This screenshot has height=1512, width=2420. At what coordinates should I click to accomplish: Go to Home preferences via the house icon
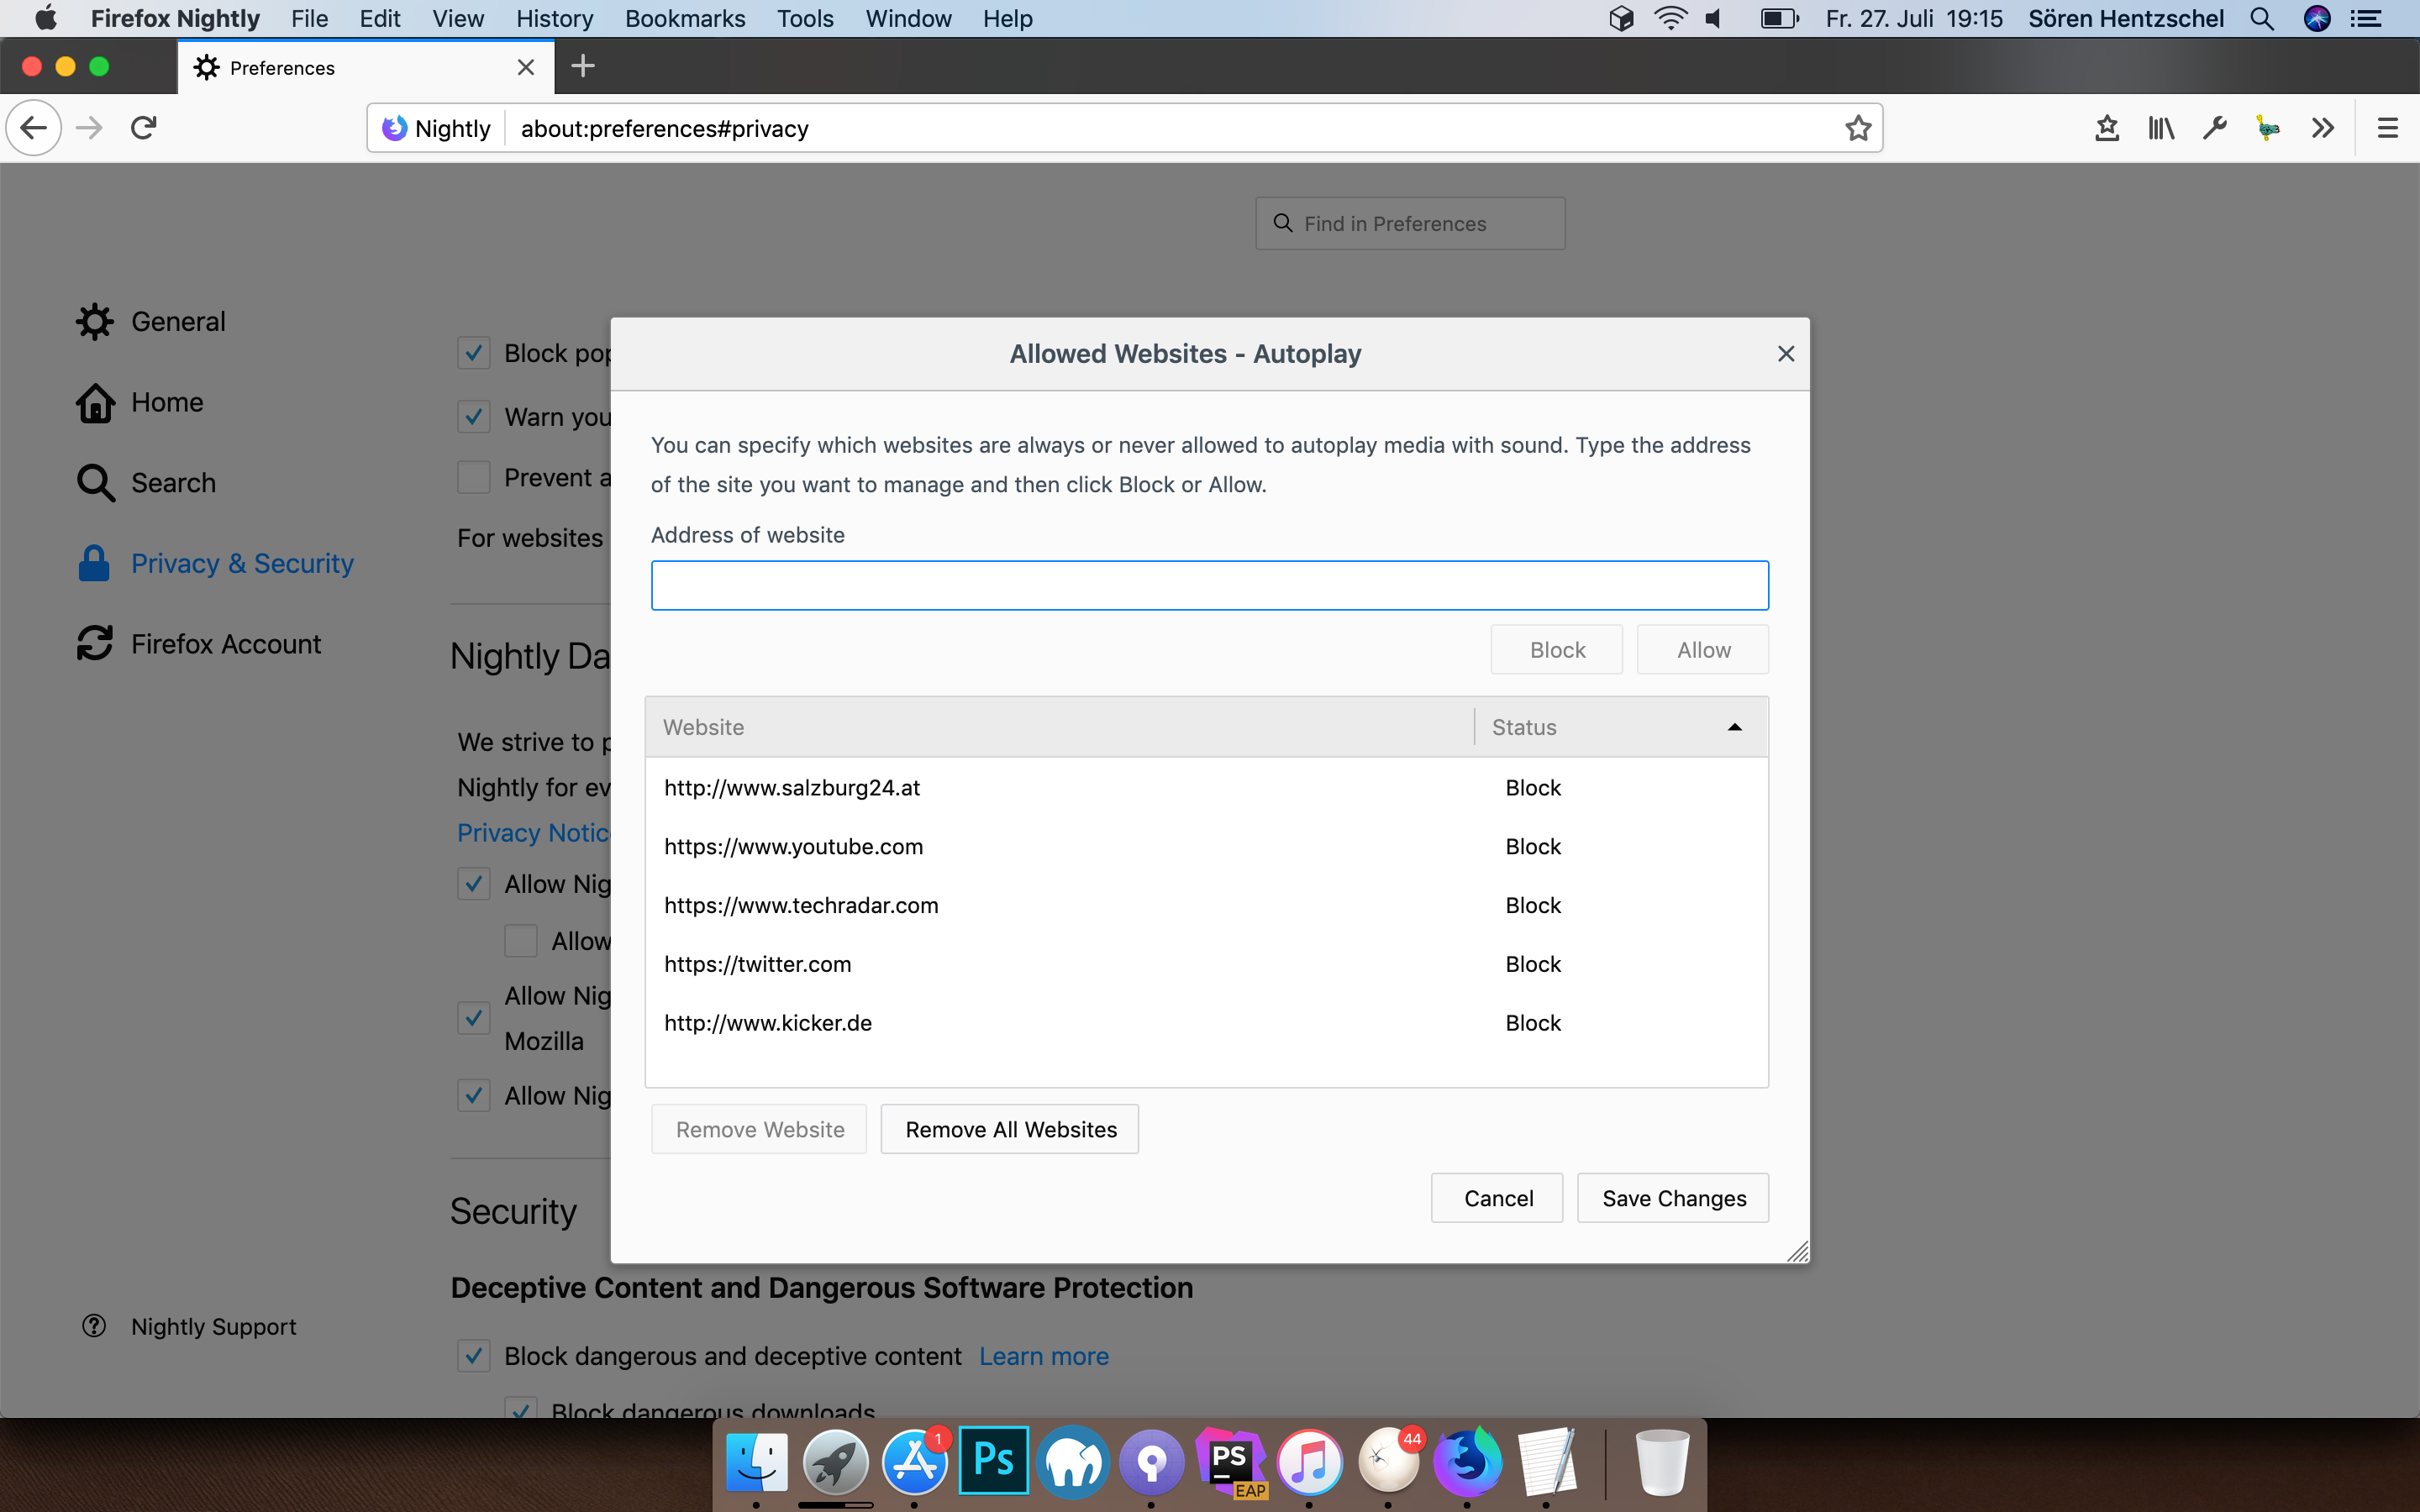[x=95, y=402]
